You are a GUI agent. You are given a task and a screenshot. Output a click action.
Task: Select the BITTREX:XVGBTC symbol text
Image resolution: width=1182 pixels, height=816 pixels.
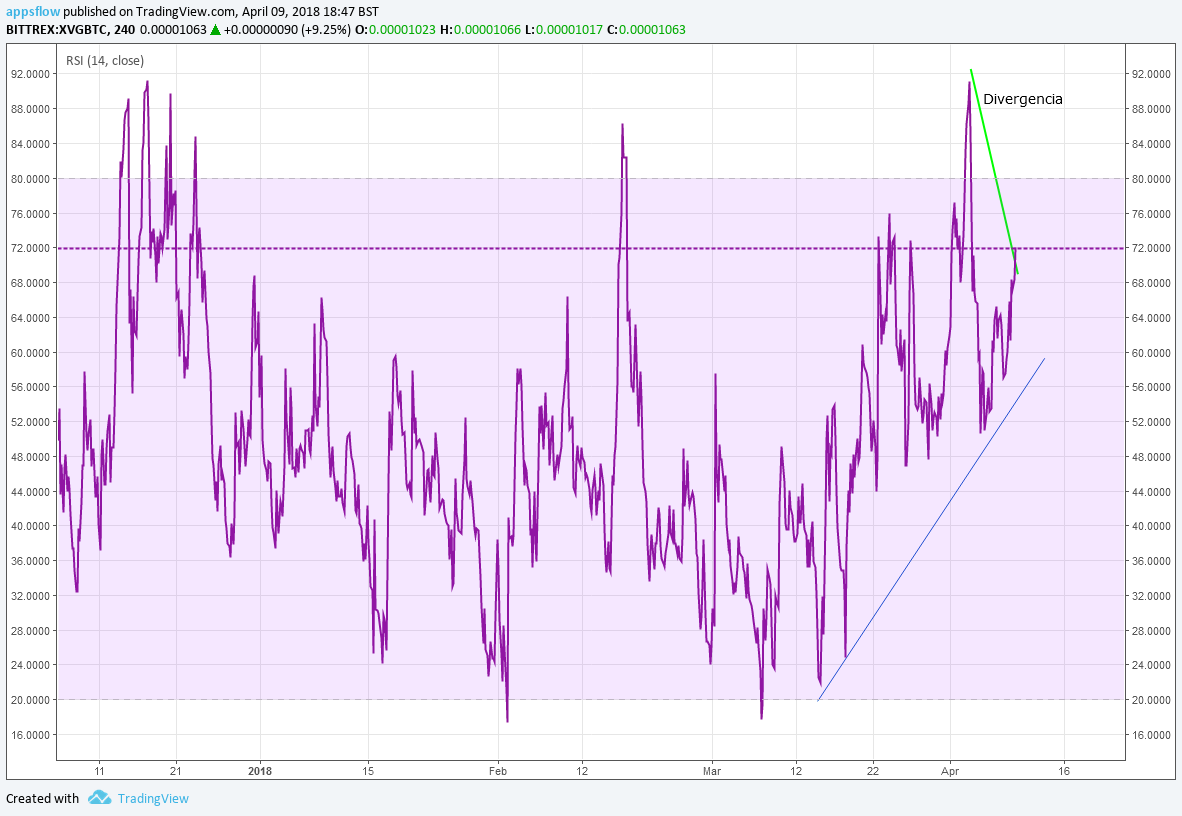57,29
